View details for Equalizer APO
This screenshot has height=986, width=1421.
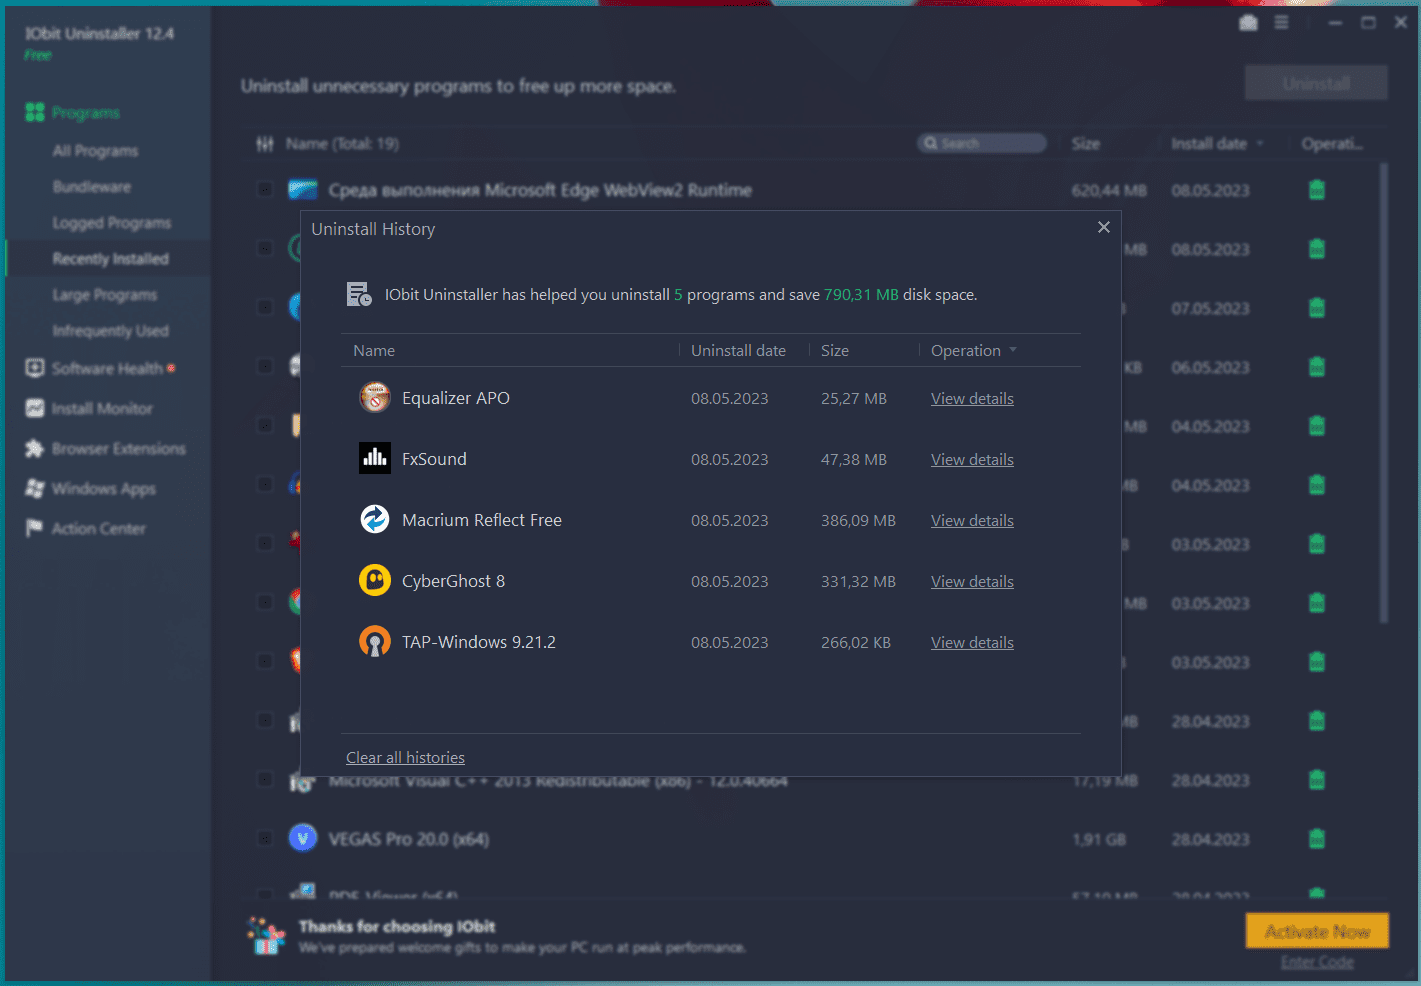(972, 398)
